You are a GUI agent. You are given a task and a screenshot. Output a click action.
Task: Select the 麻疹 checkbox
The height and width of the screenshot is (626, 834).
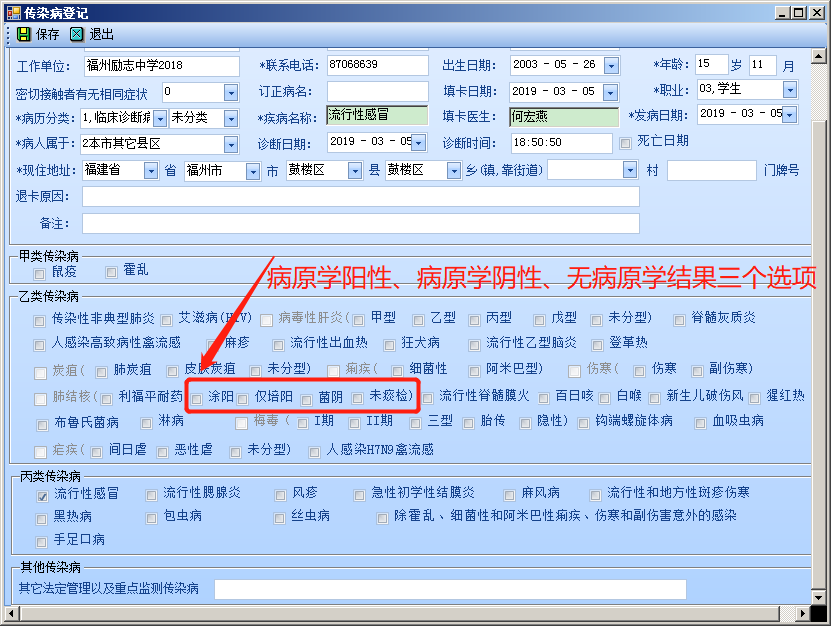(x=212, y=345)
